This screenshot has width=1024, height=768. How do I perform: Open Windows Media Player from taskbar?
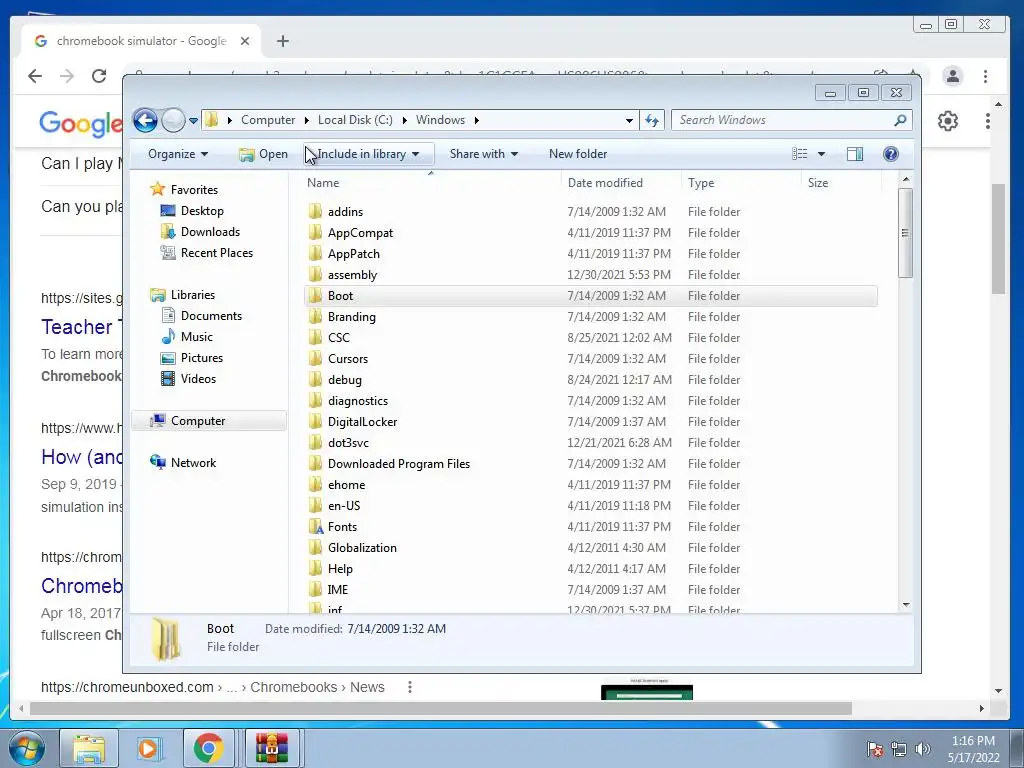click(x=148, y=748)
